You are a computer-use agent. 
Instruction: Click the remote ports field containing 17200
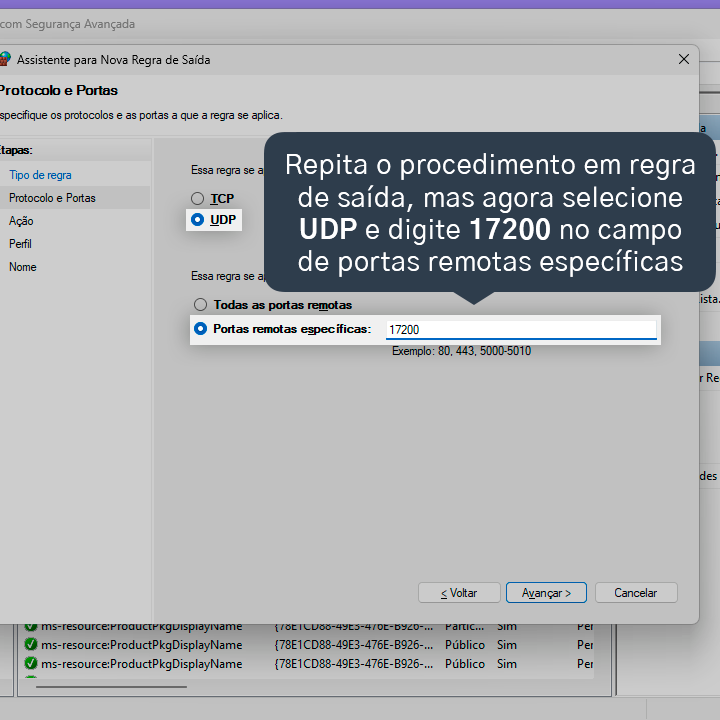(521, 330)
